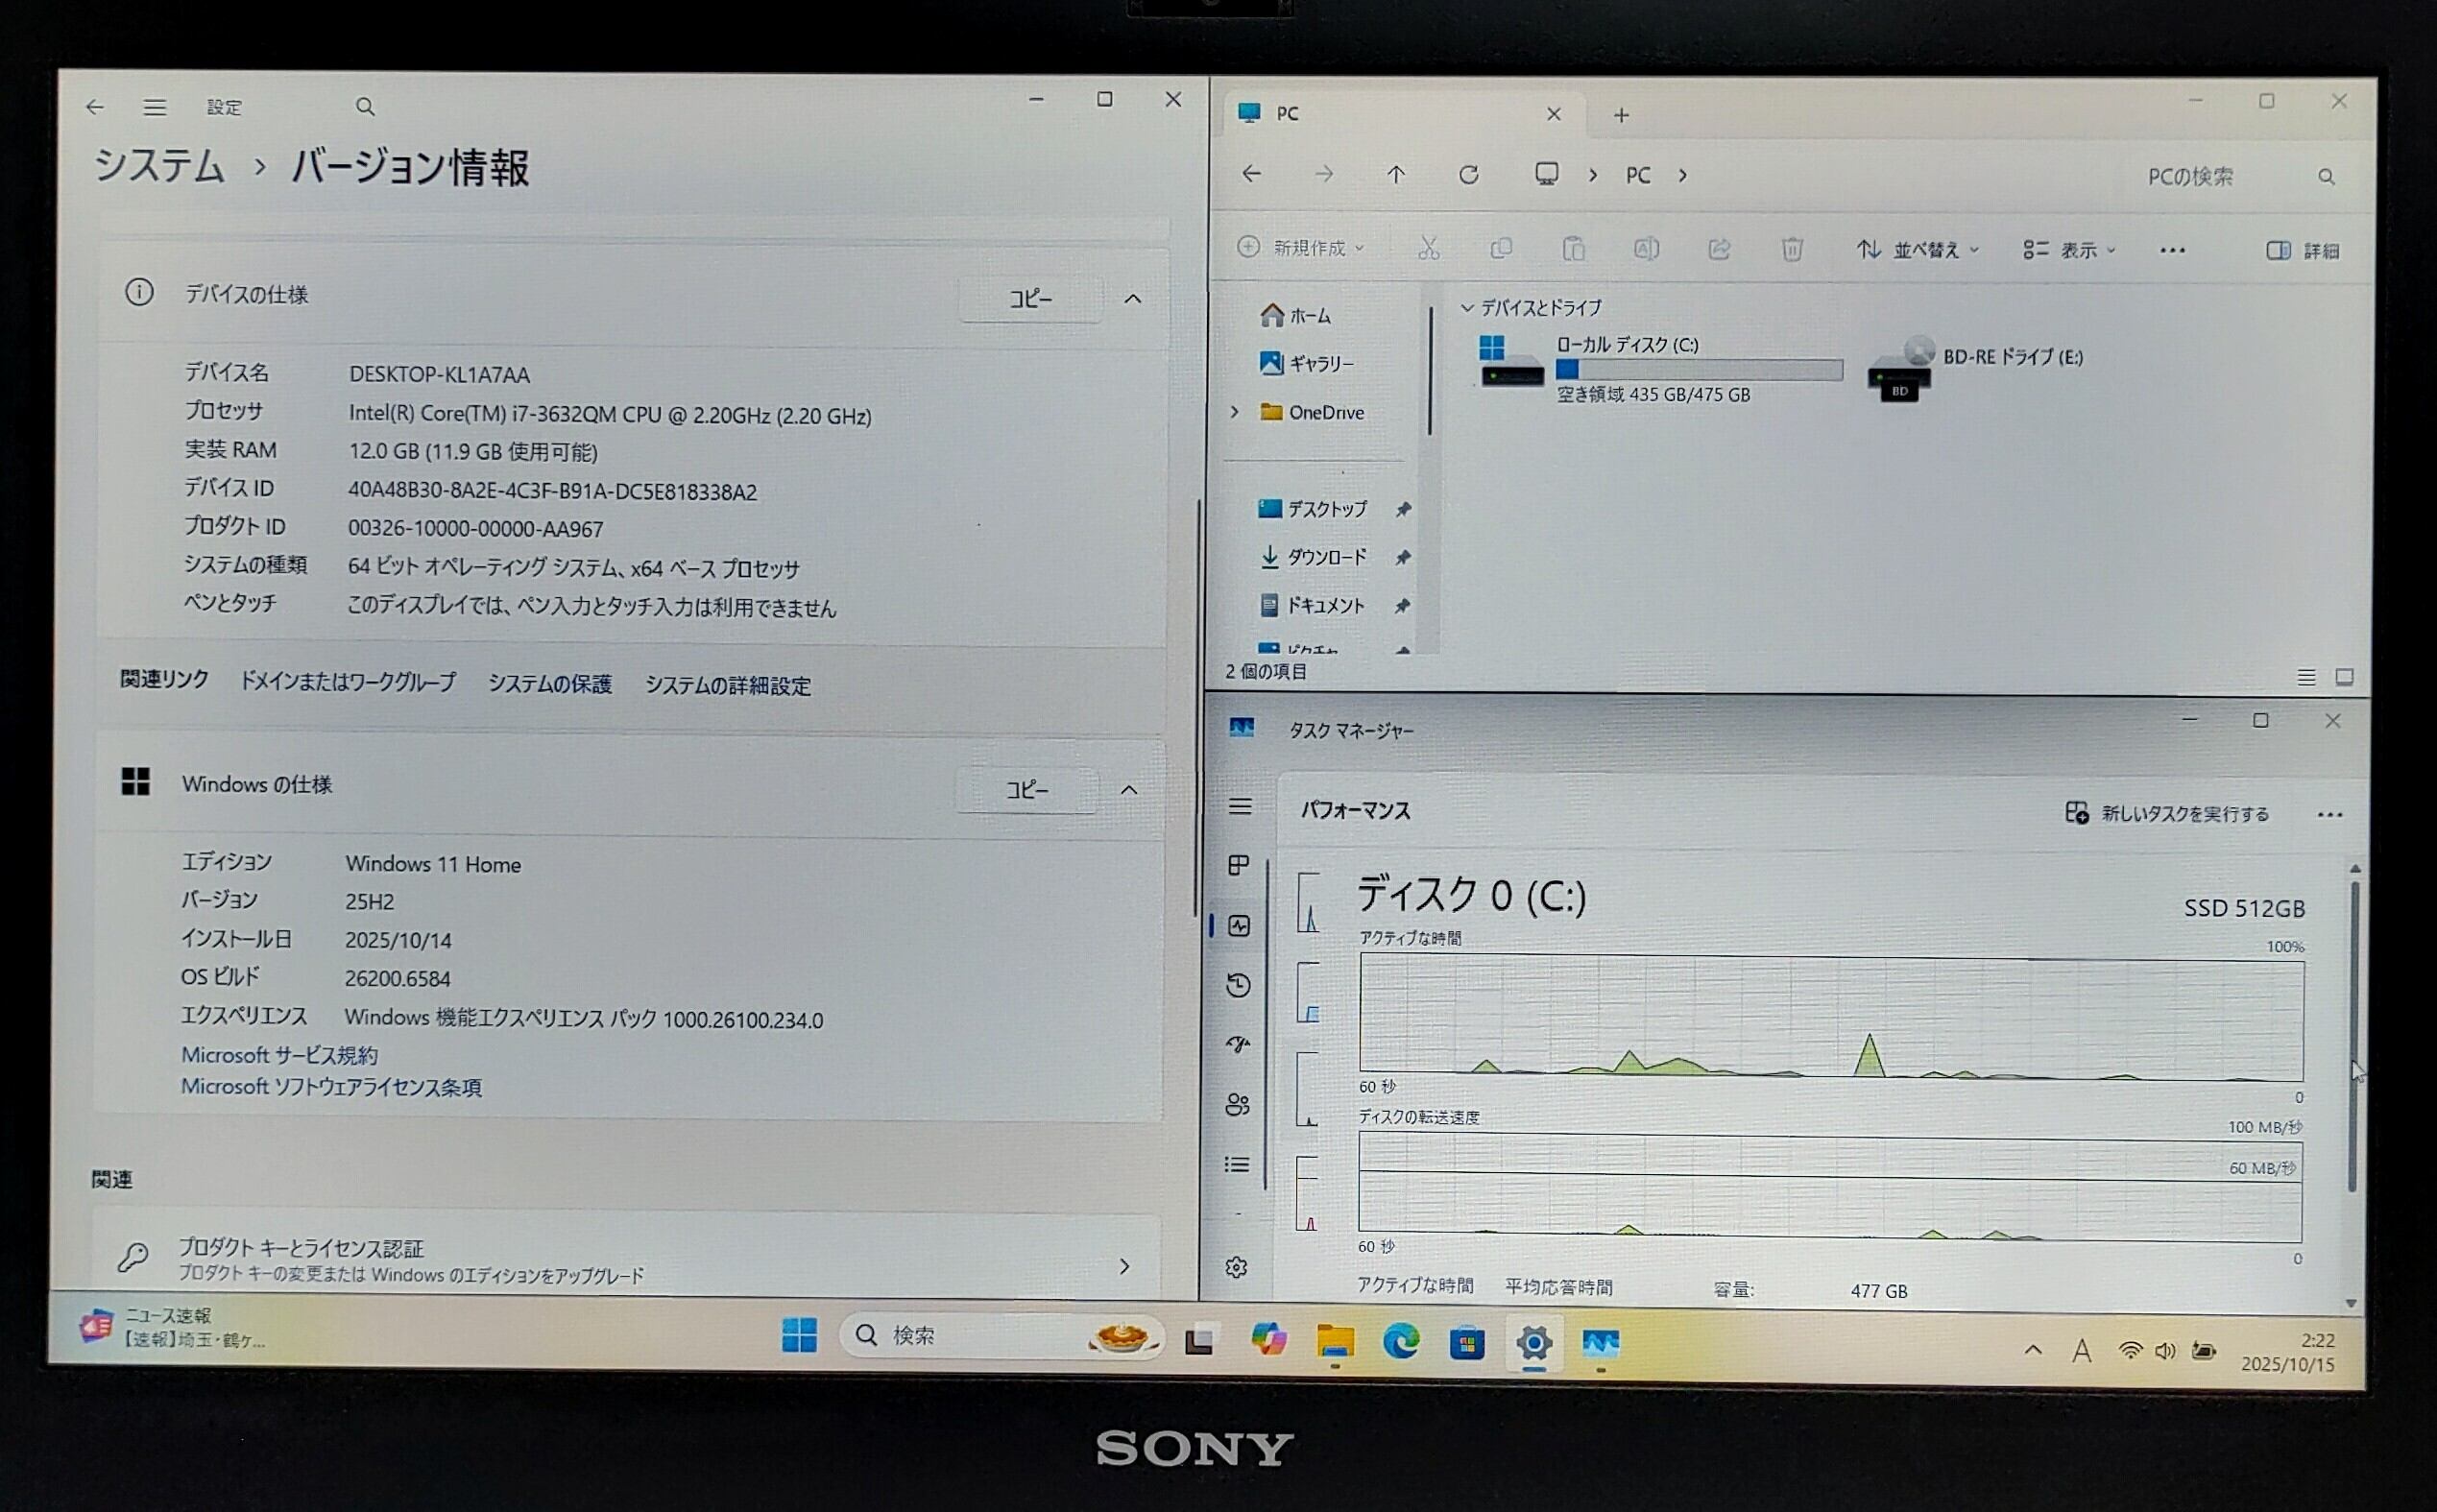
Task: Open Task Manager processes icon
Action: tap(1239, 865)
